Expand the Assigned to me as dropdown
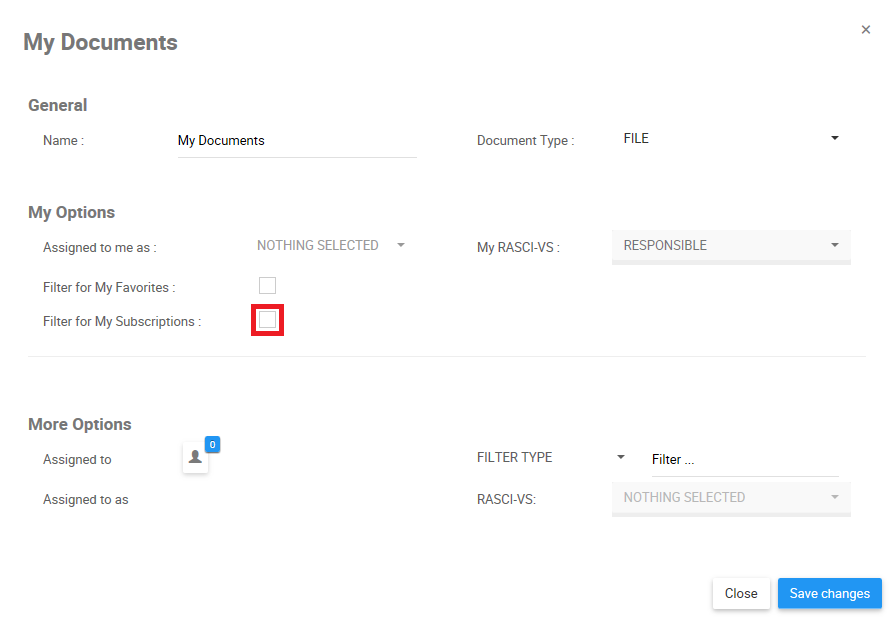 (330, 245)
